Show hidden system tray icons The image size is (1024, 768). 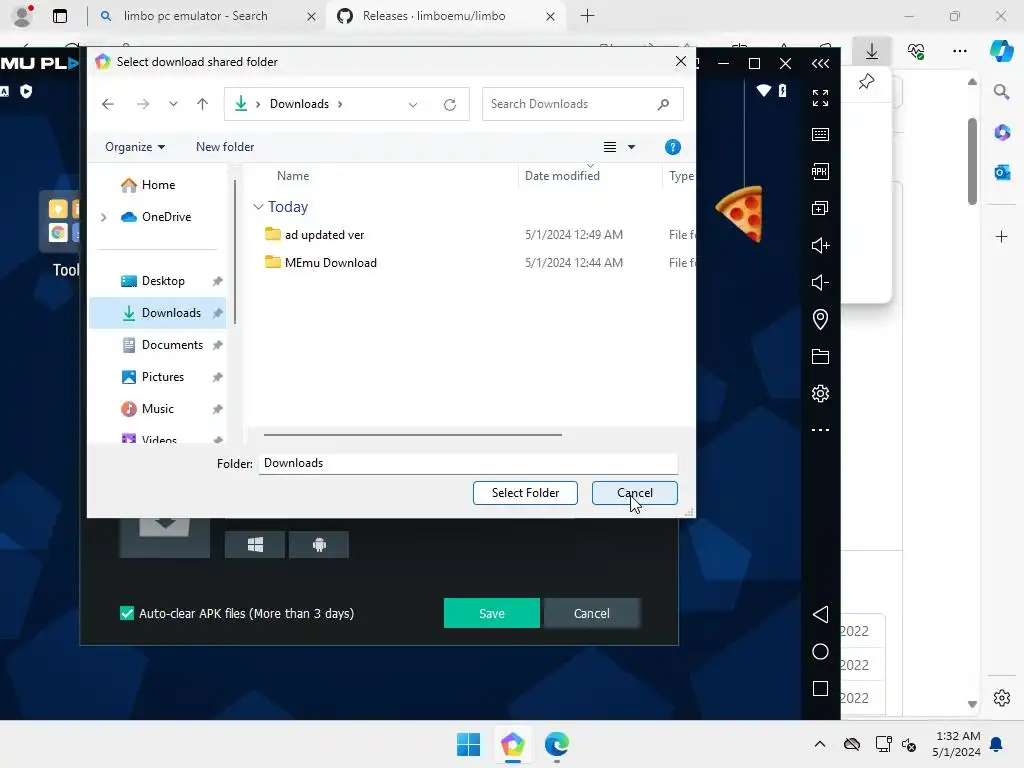tap(820, 744)
